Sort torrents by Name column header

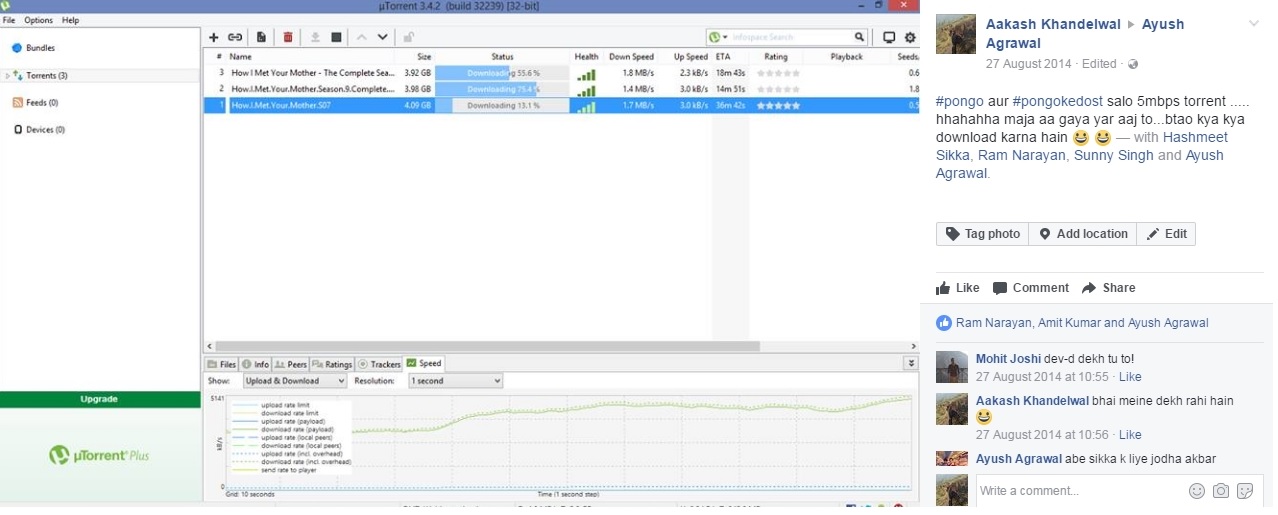[240, 57]
